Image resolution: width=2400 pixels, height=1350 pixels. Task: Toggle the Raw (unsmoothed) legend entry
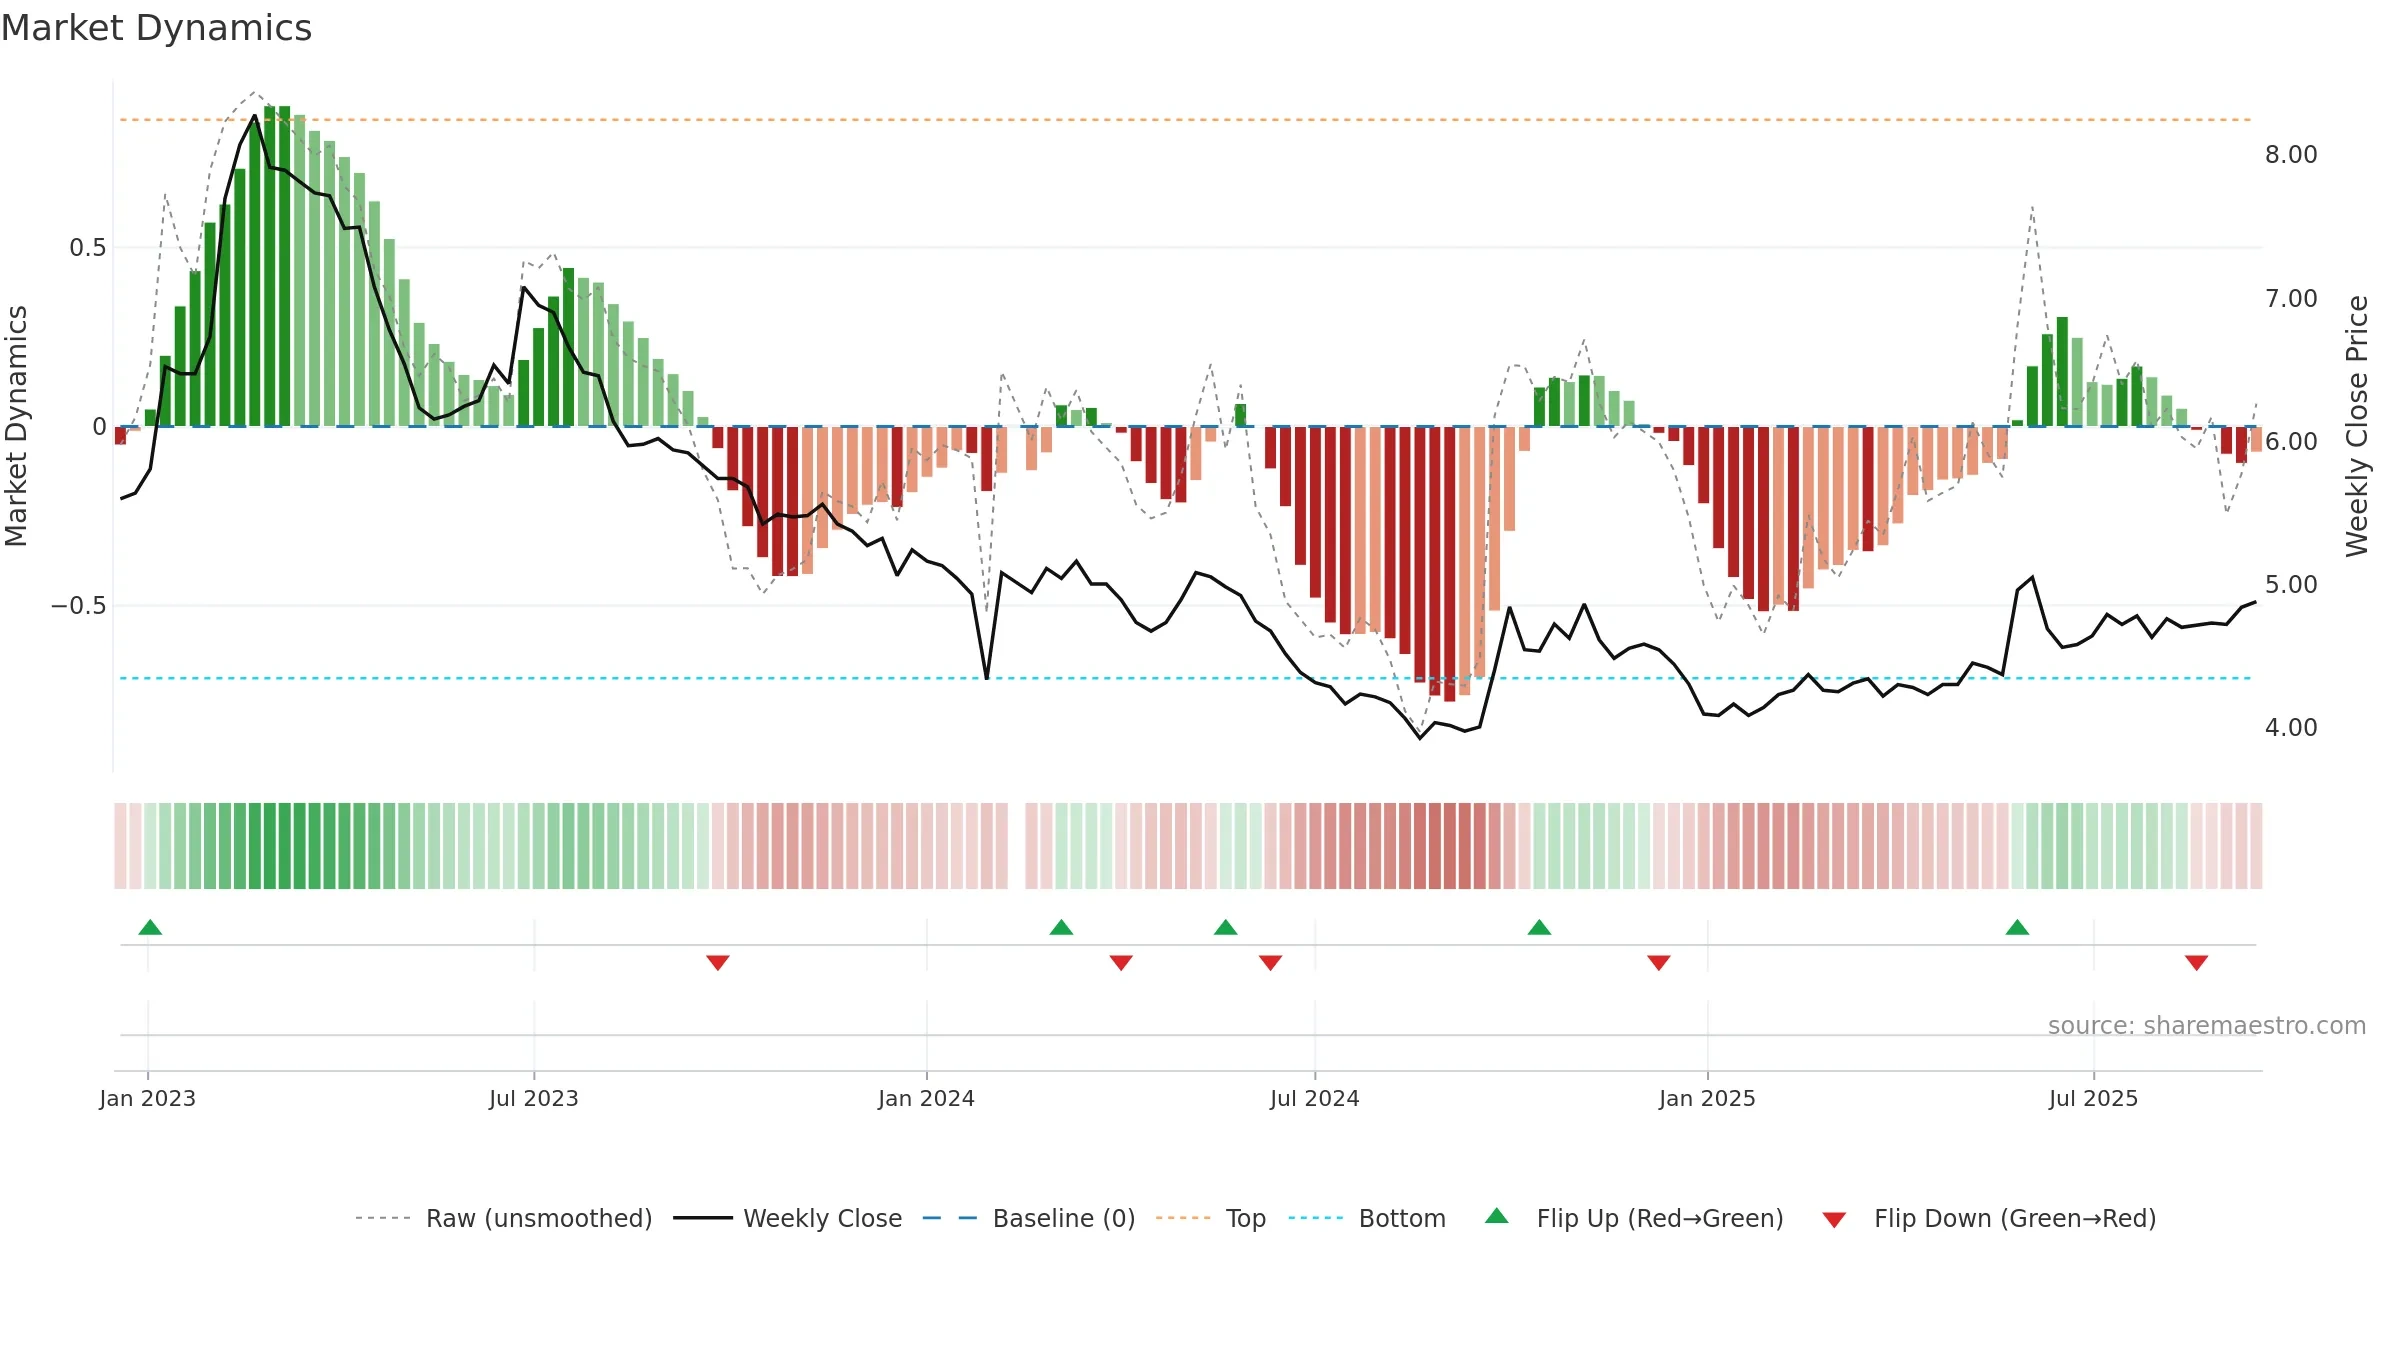[x=504, y=1218]
